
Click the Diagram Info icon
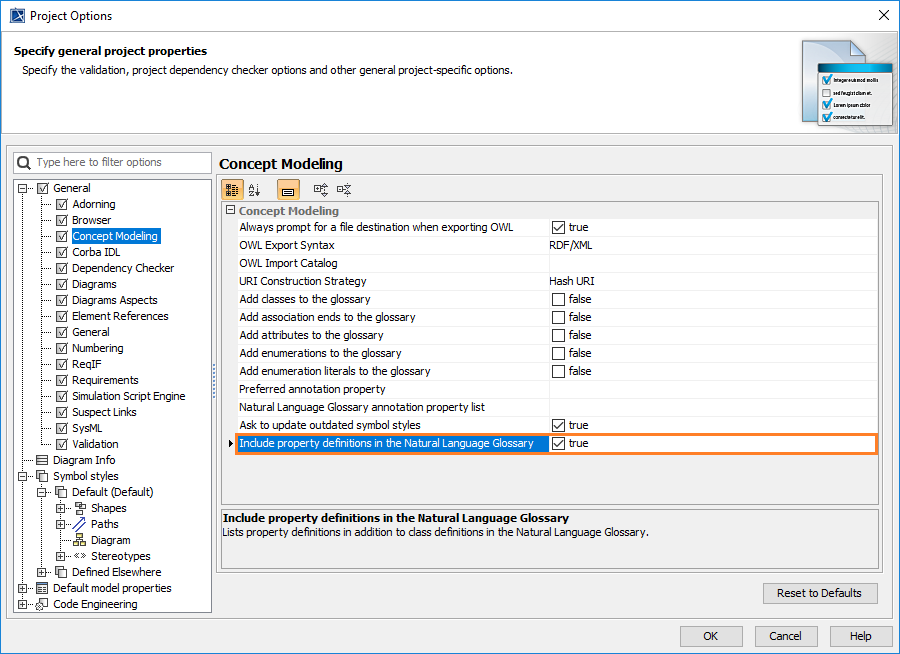pos(43,460)
